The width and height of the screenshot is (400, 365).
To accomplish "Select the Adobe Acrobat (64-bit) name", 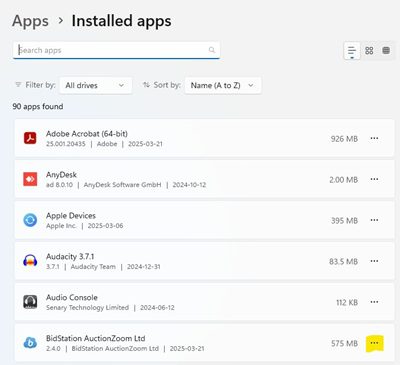I will (x=87, y=134).
